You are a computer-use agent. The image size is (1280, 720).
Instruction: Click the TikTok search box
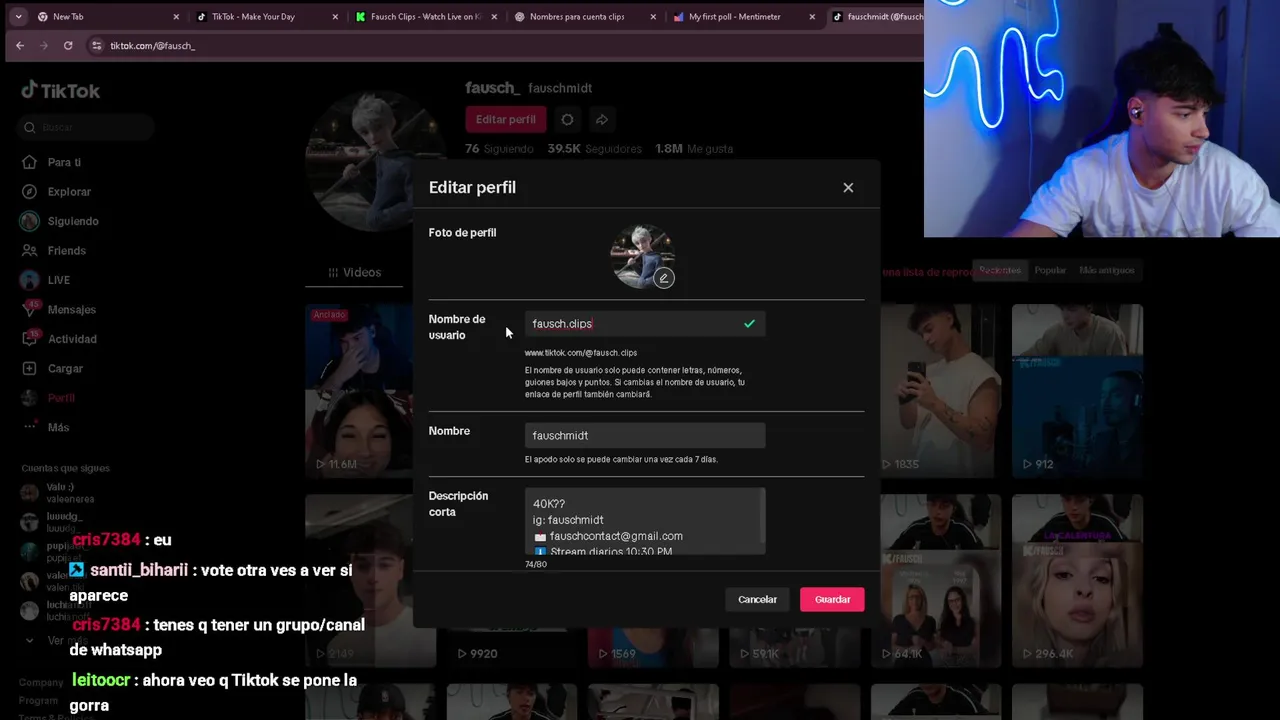tap(85, 127)
